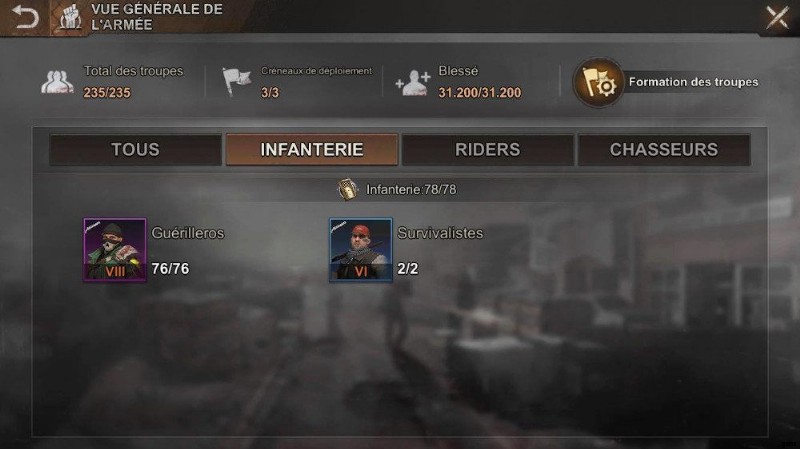Select the INFANTERIE tab

click(x=312, y=149)
